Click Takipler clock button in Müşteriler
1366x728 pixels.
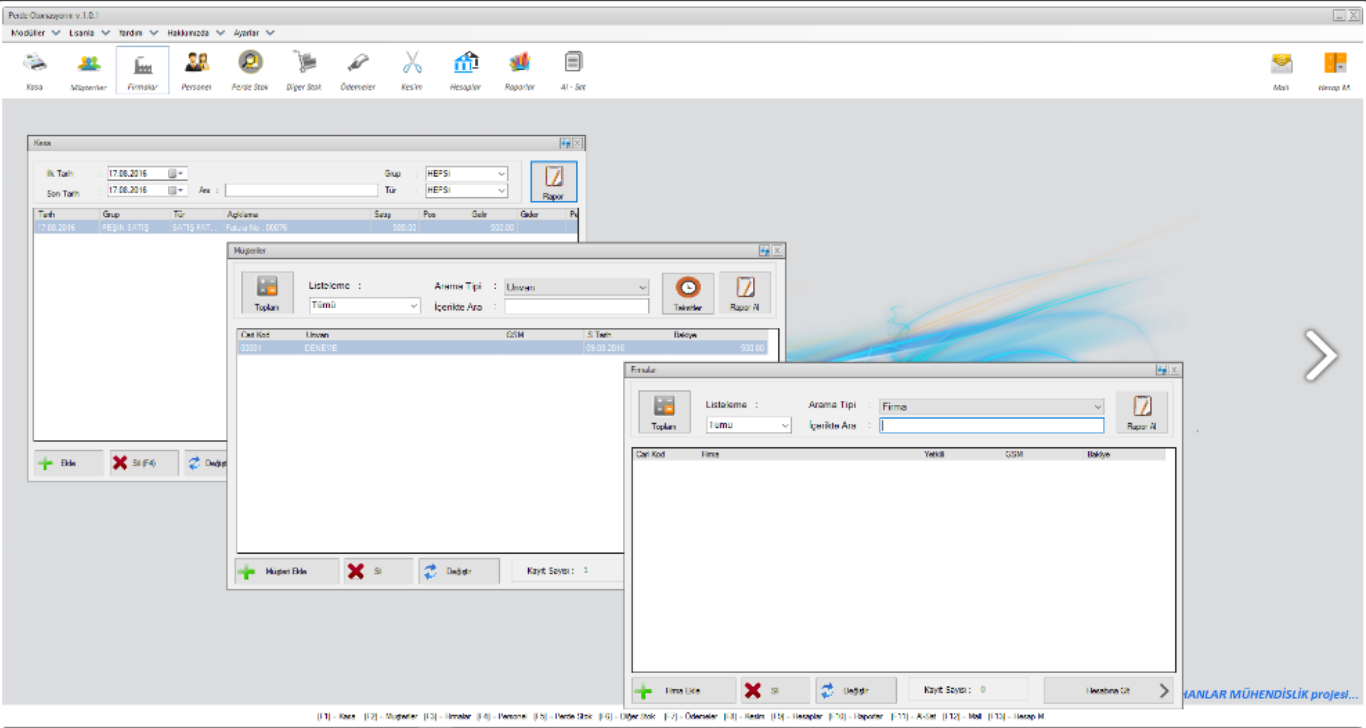point(688,293)
